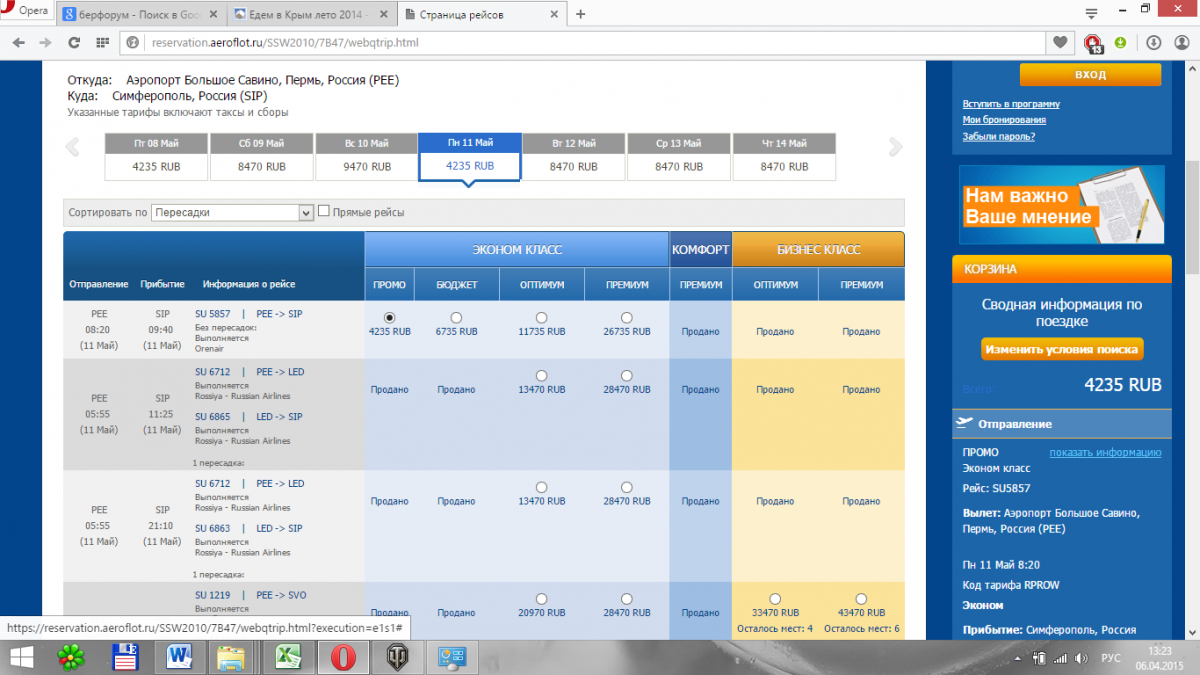1200x675 pixels.
Task: Choose business Оптимум 33470 RUB fare
Action: click(x=775, y=599)
